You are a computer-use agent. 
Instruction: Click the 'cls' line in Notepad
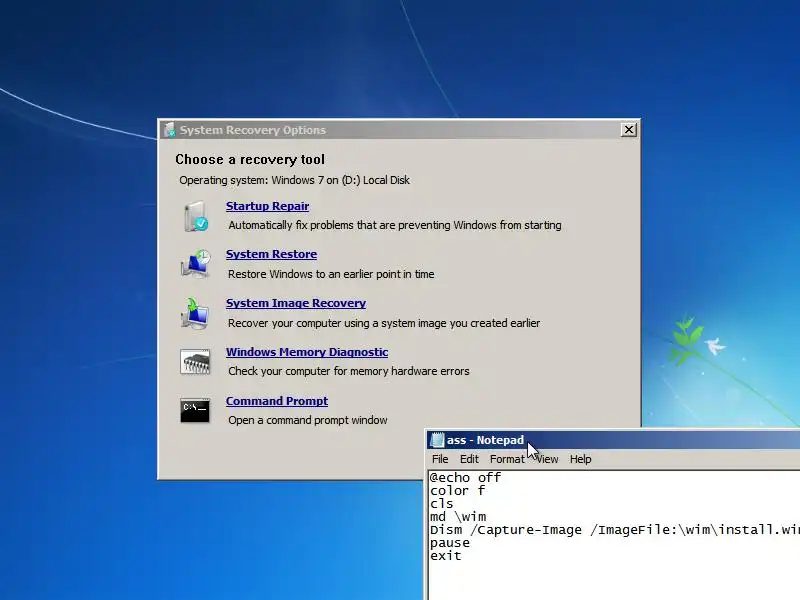[x=441, y=504]
